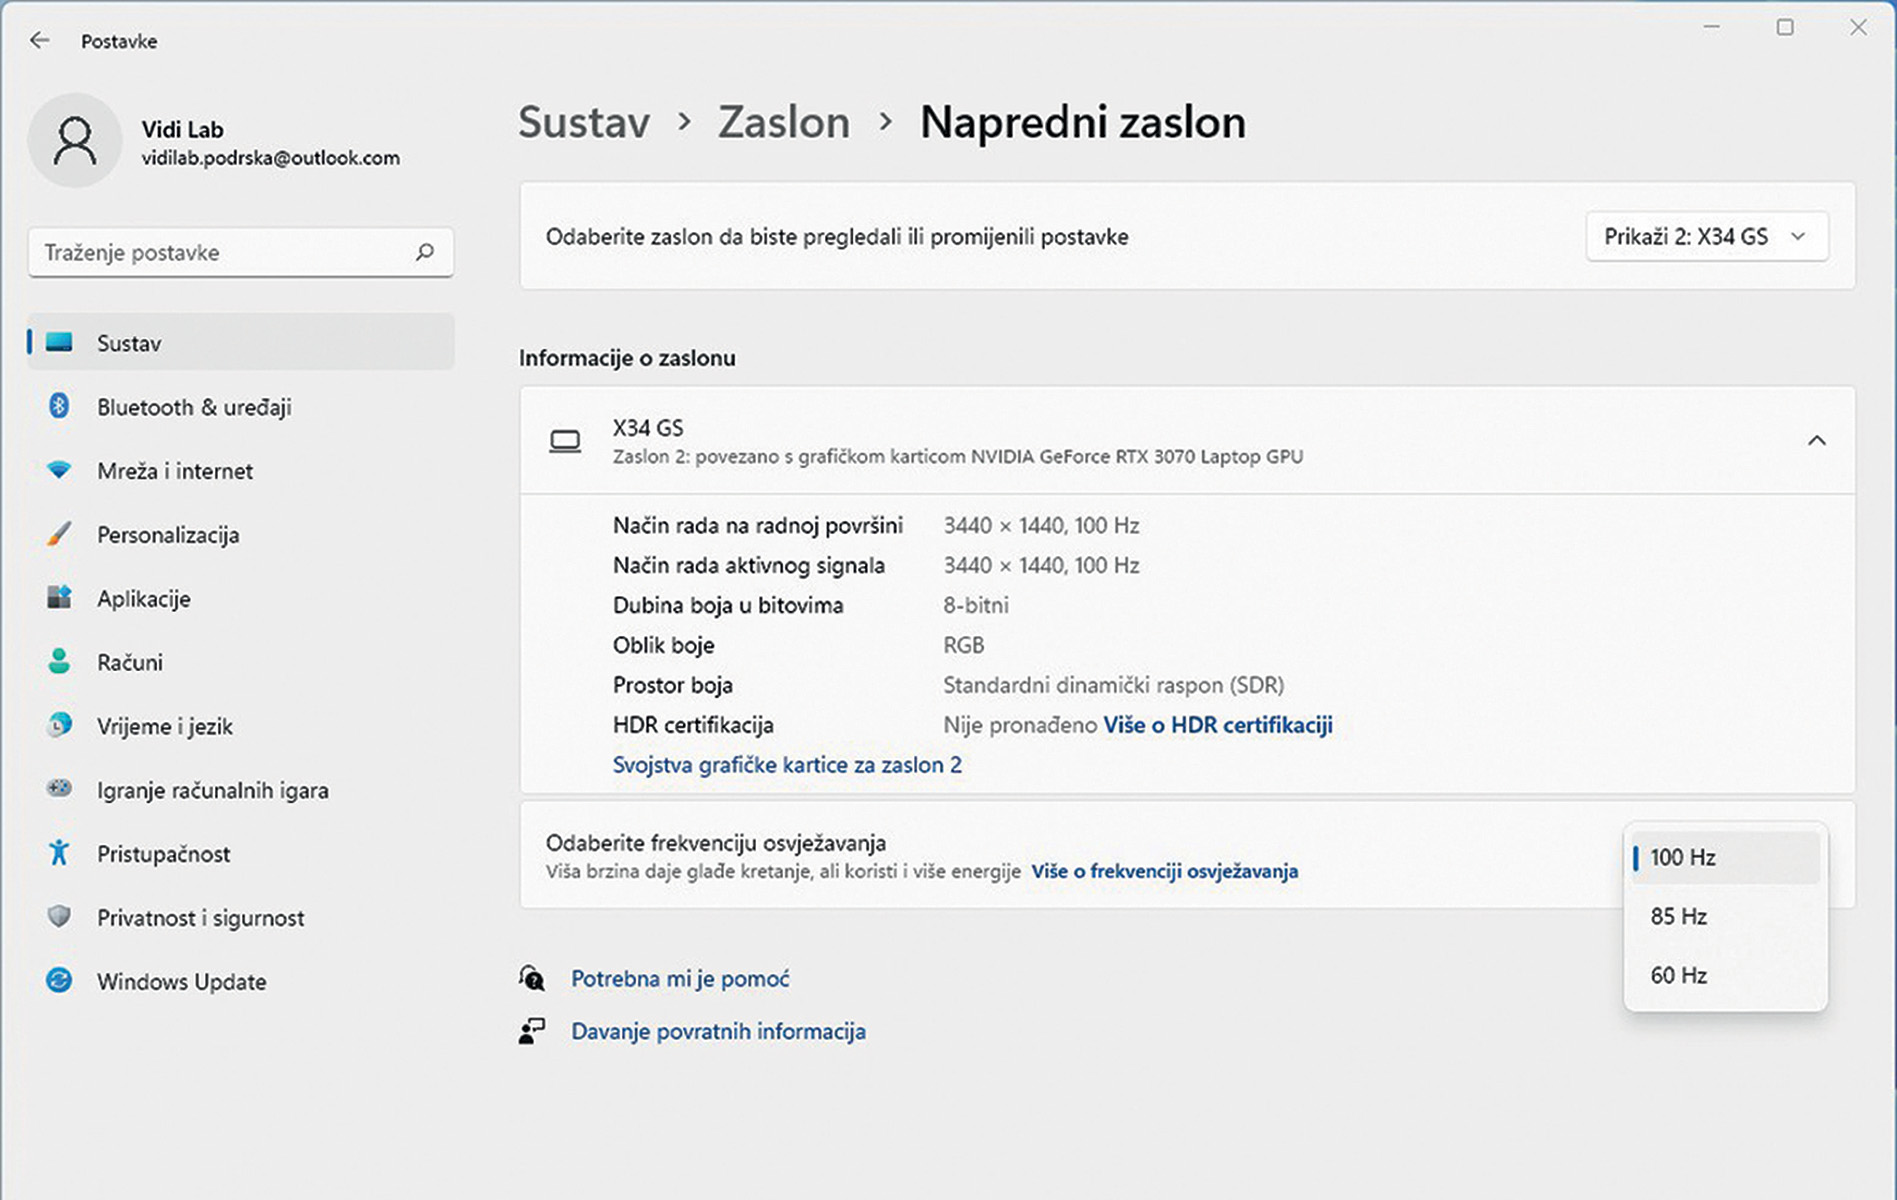Click the Pristupačnost accessibility icon

(59, 853)
